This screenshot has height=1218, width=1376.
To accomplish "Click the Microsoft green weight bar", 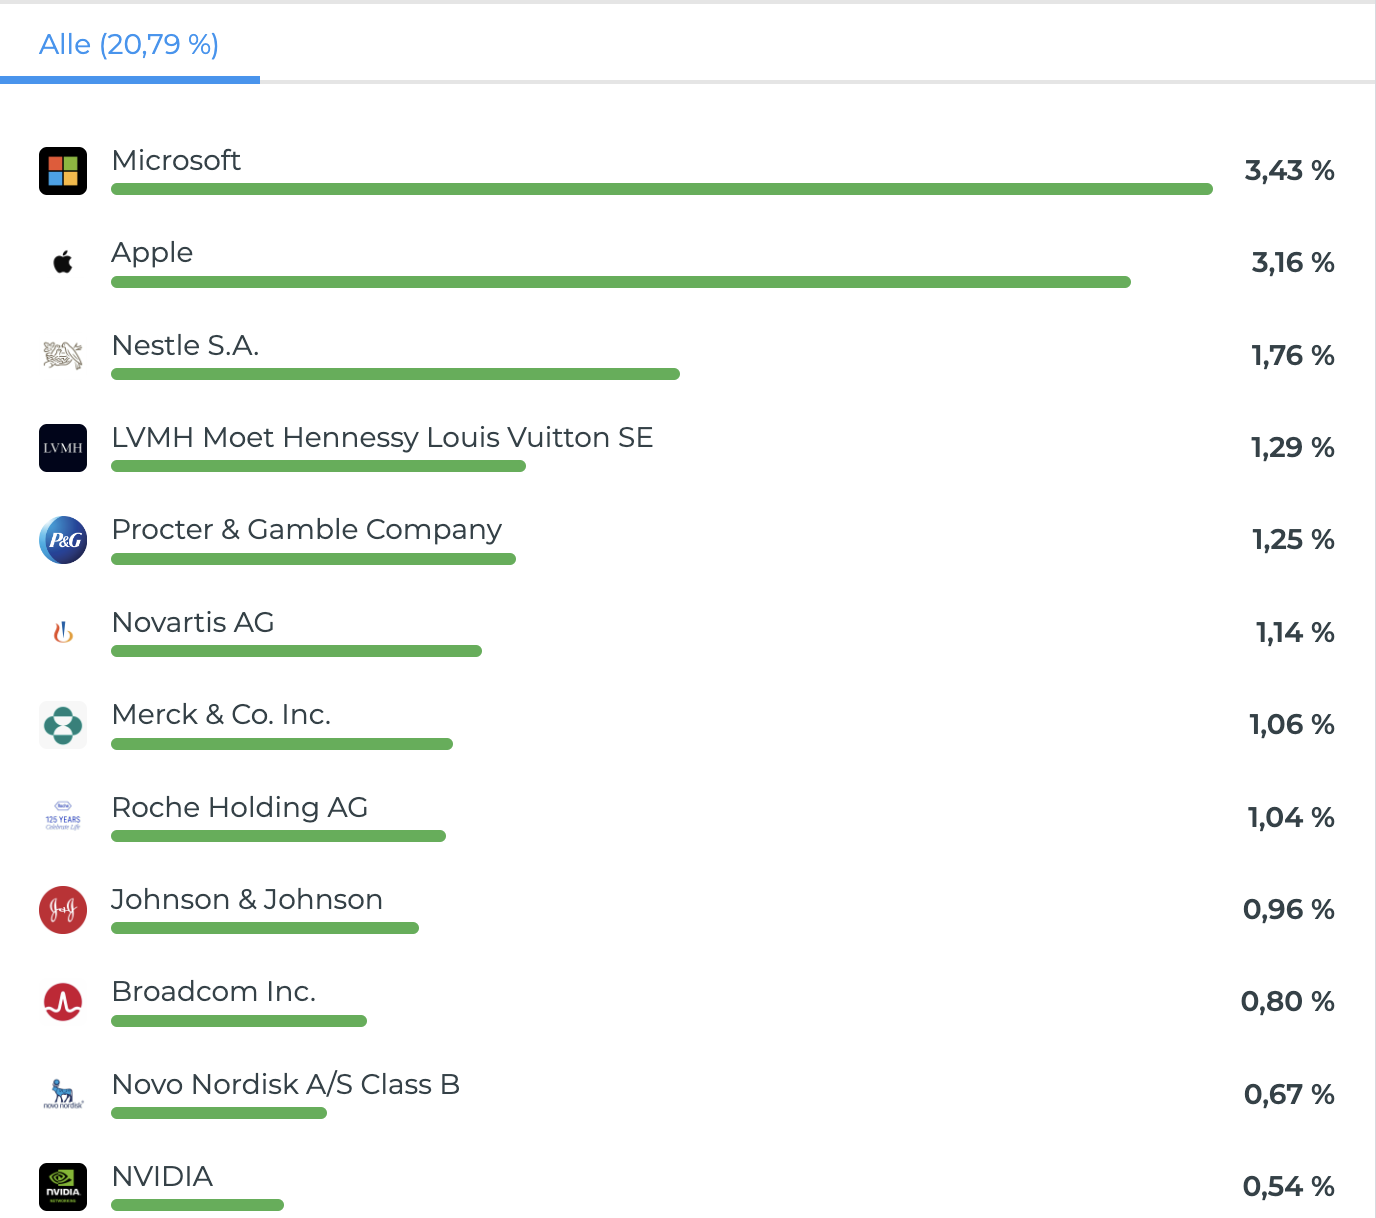I will click(661, 189).
